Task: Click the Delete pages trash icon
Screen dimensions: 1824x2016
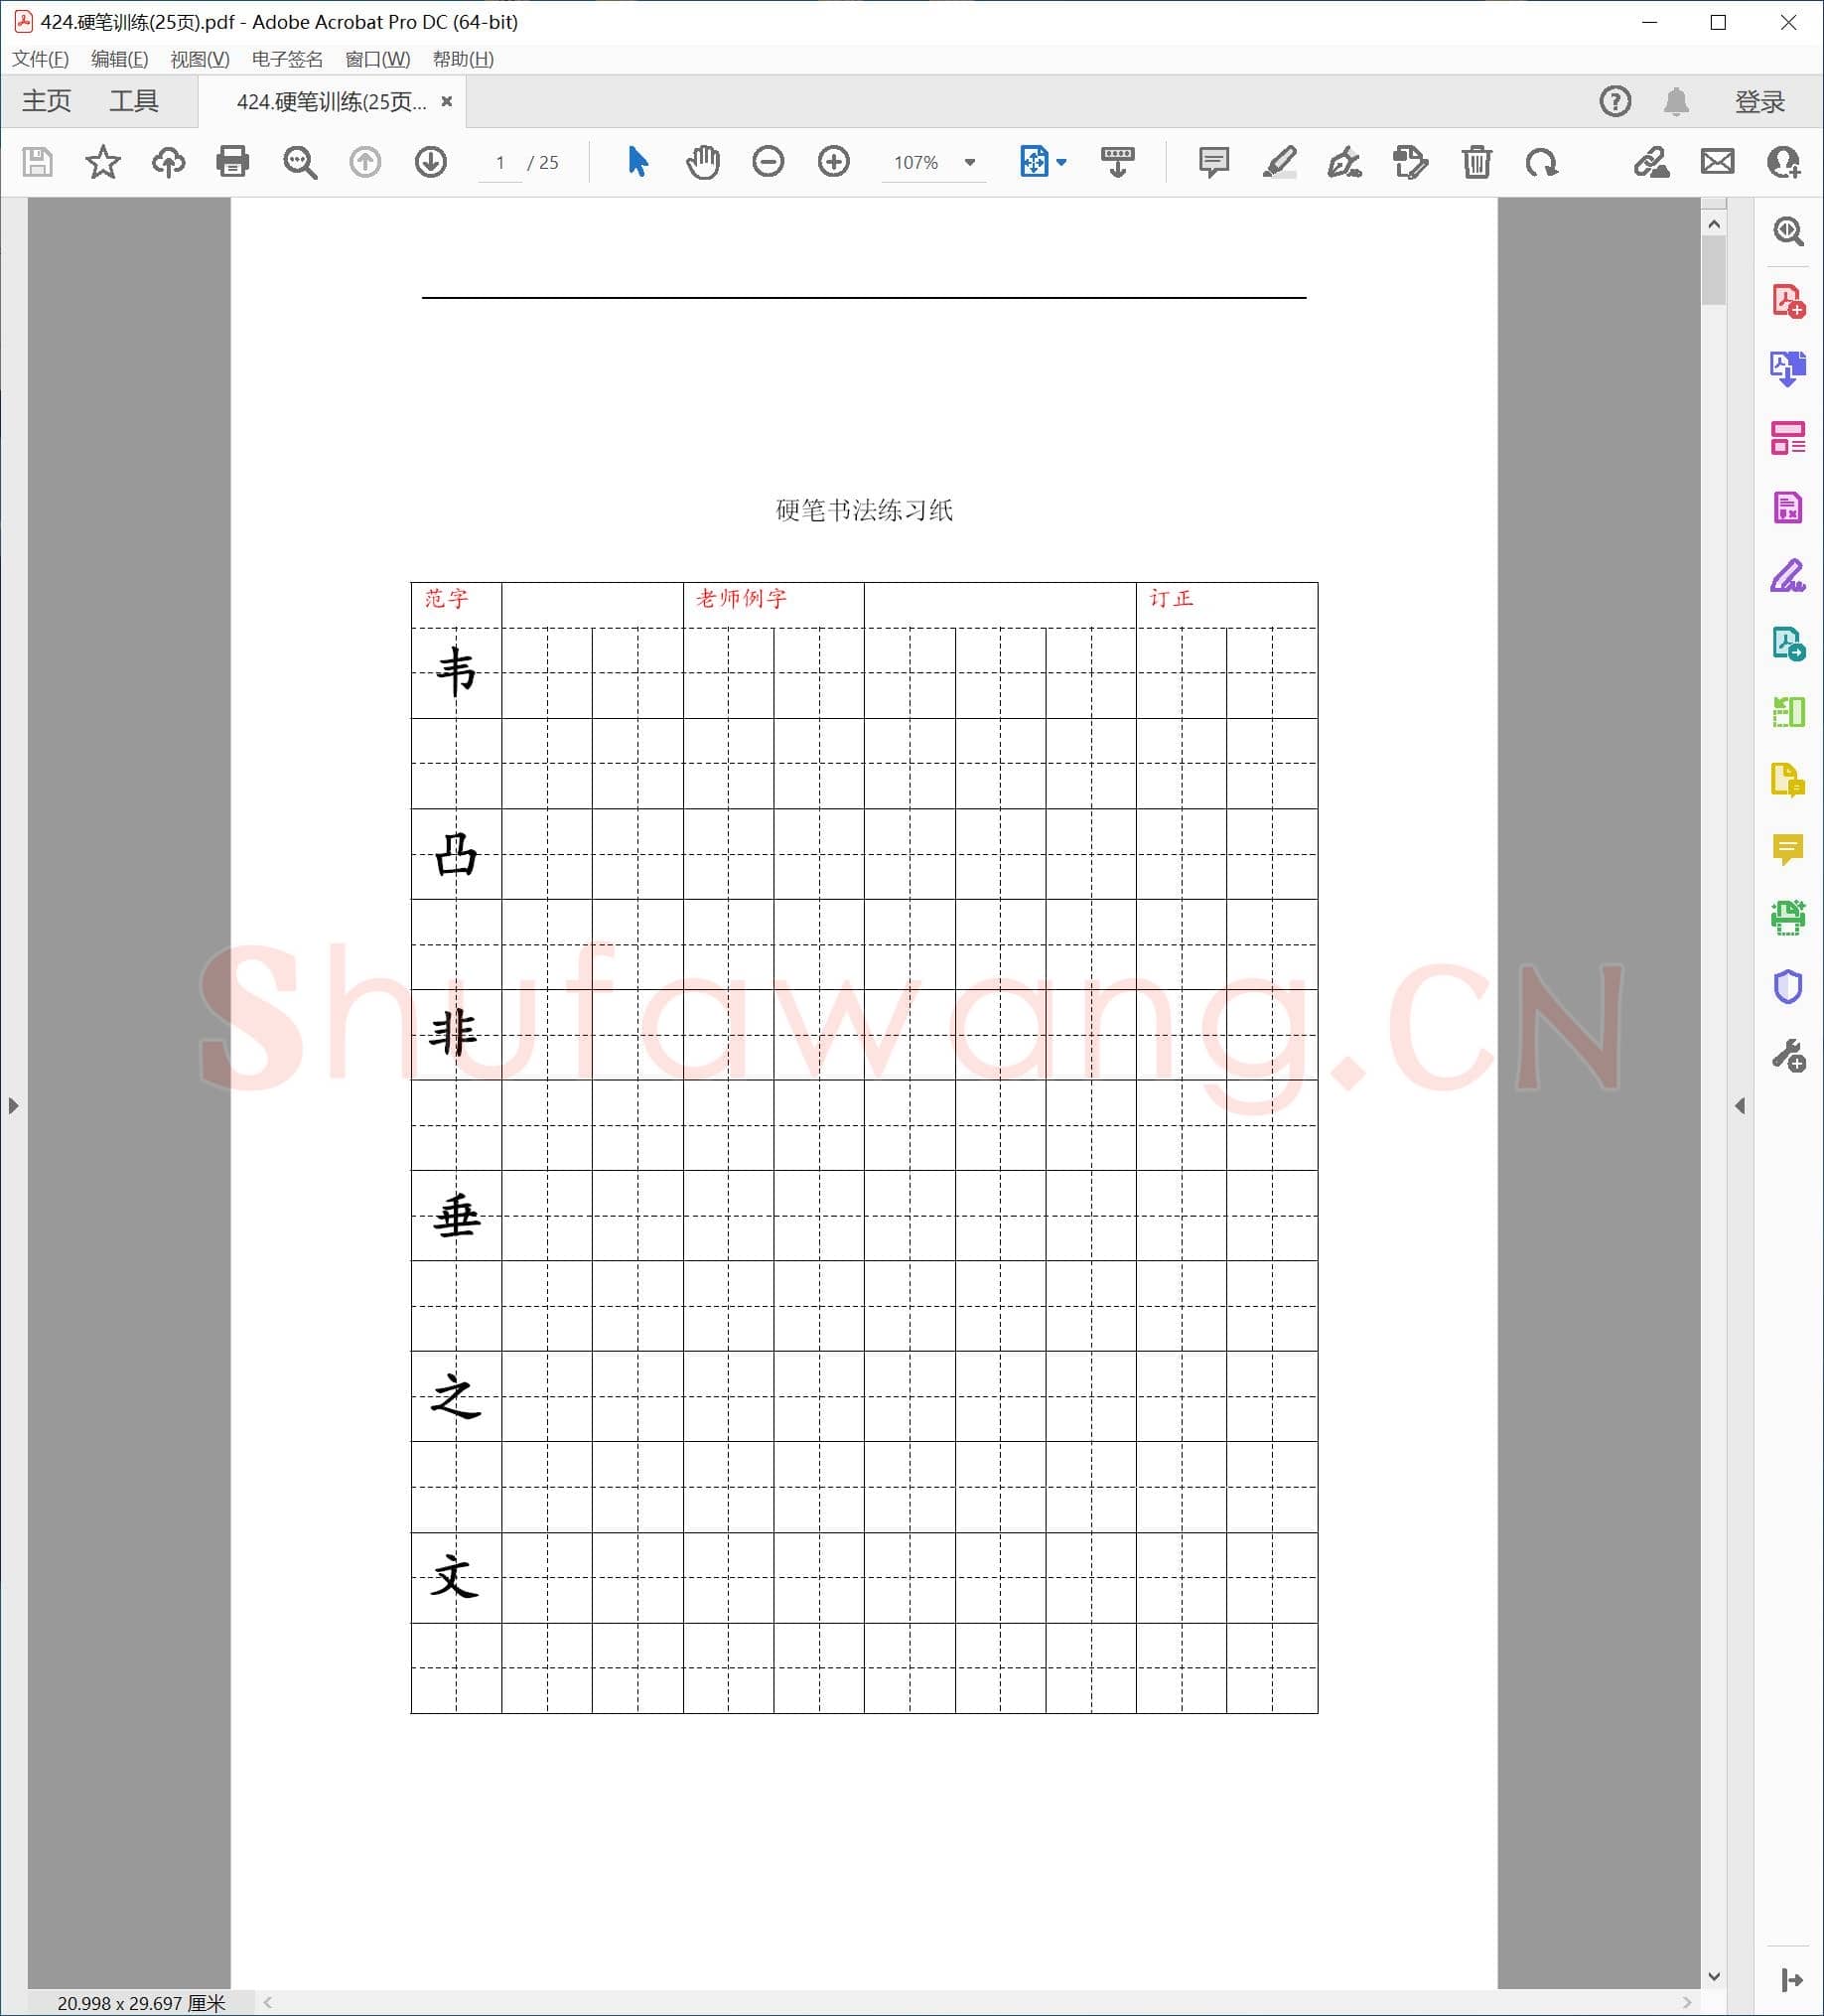Action: tap(1478, 162)
